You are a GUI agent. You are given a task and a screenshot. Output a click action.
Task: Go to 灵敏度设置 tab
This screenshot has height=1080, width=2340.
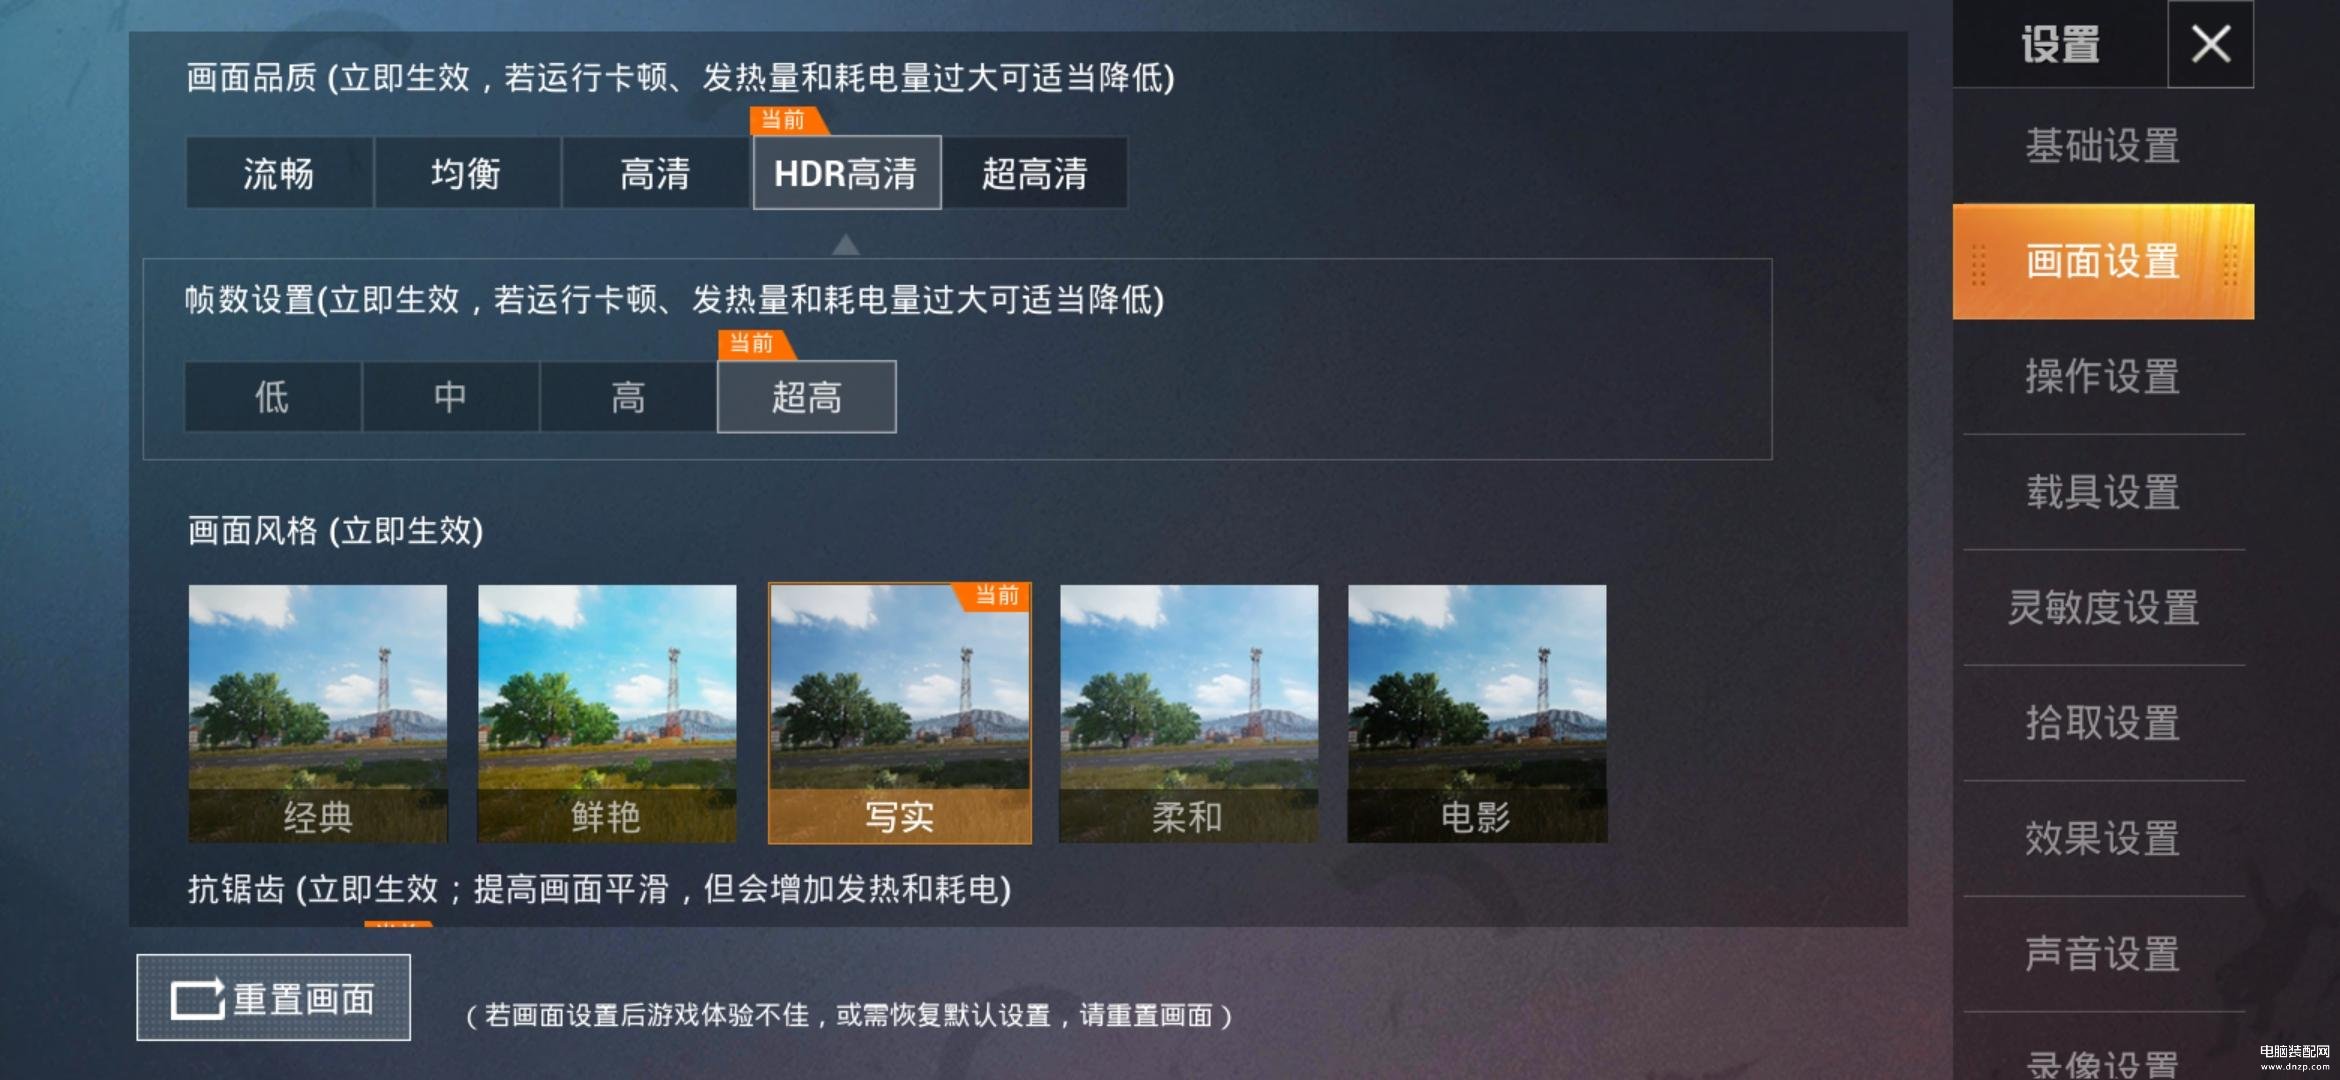[2103, 608]
